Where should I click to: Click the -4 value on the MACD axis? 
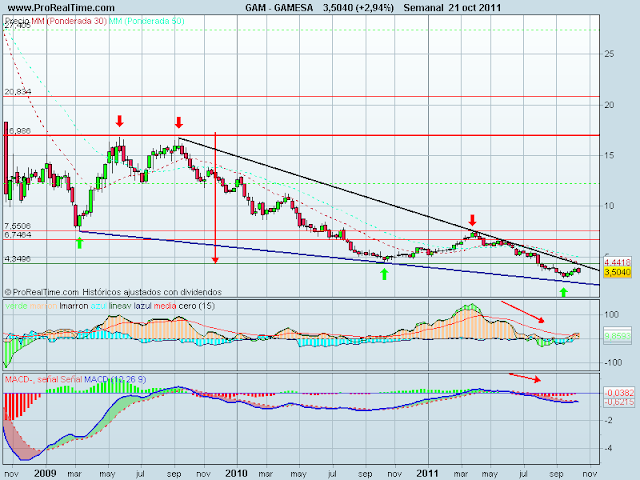(608, 448)
